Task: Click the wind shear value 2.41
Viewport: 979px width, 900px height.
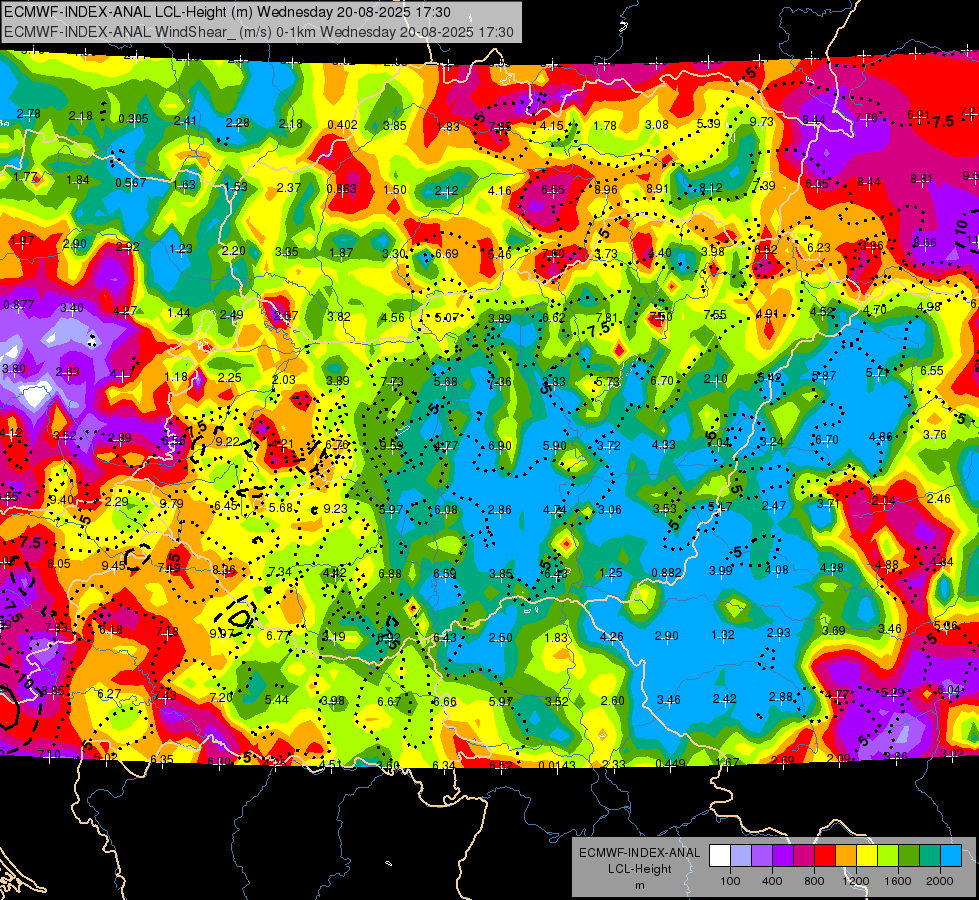Action: (185, 121)
